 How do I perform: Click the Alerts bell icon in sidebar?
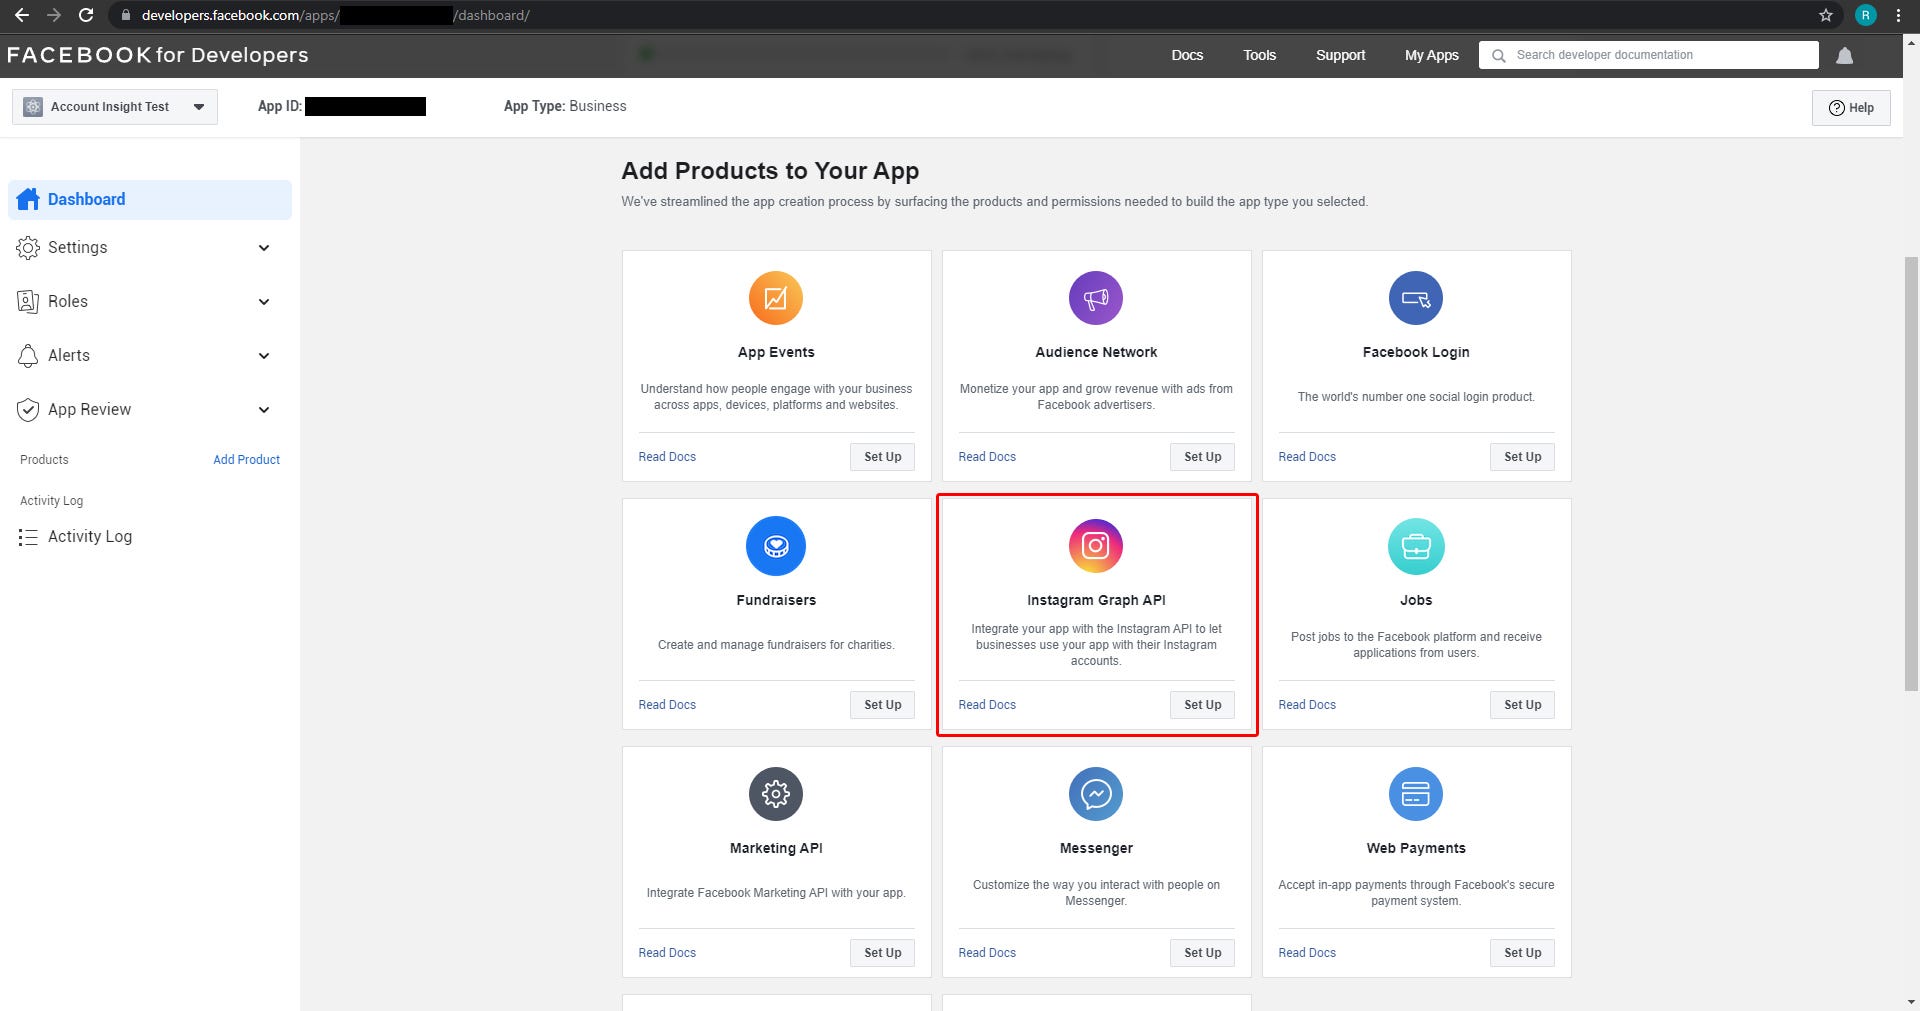pyautogui.click(x=28, y=355)
